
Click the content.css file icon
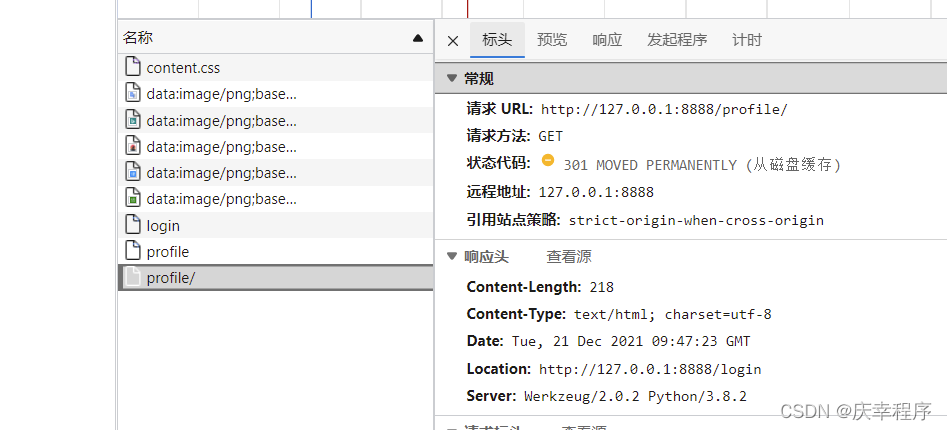133,67
